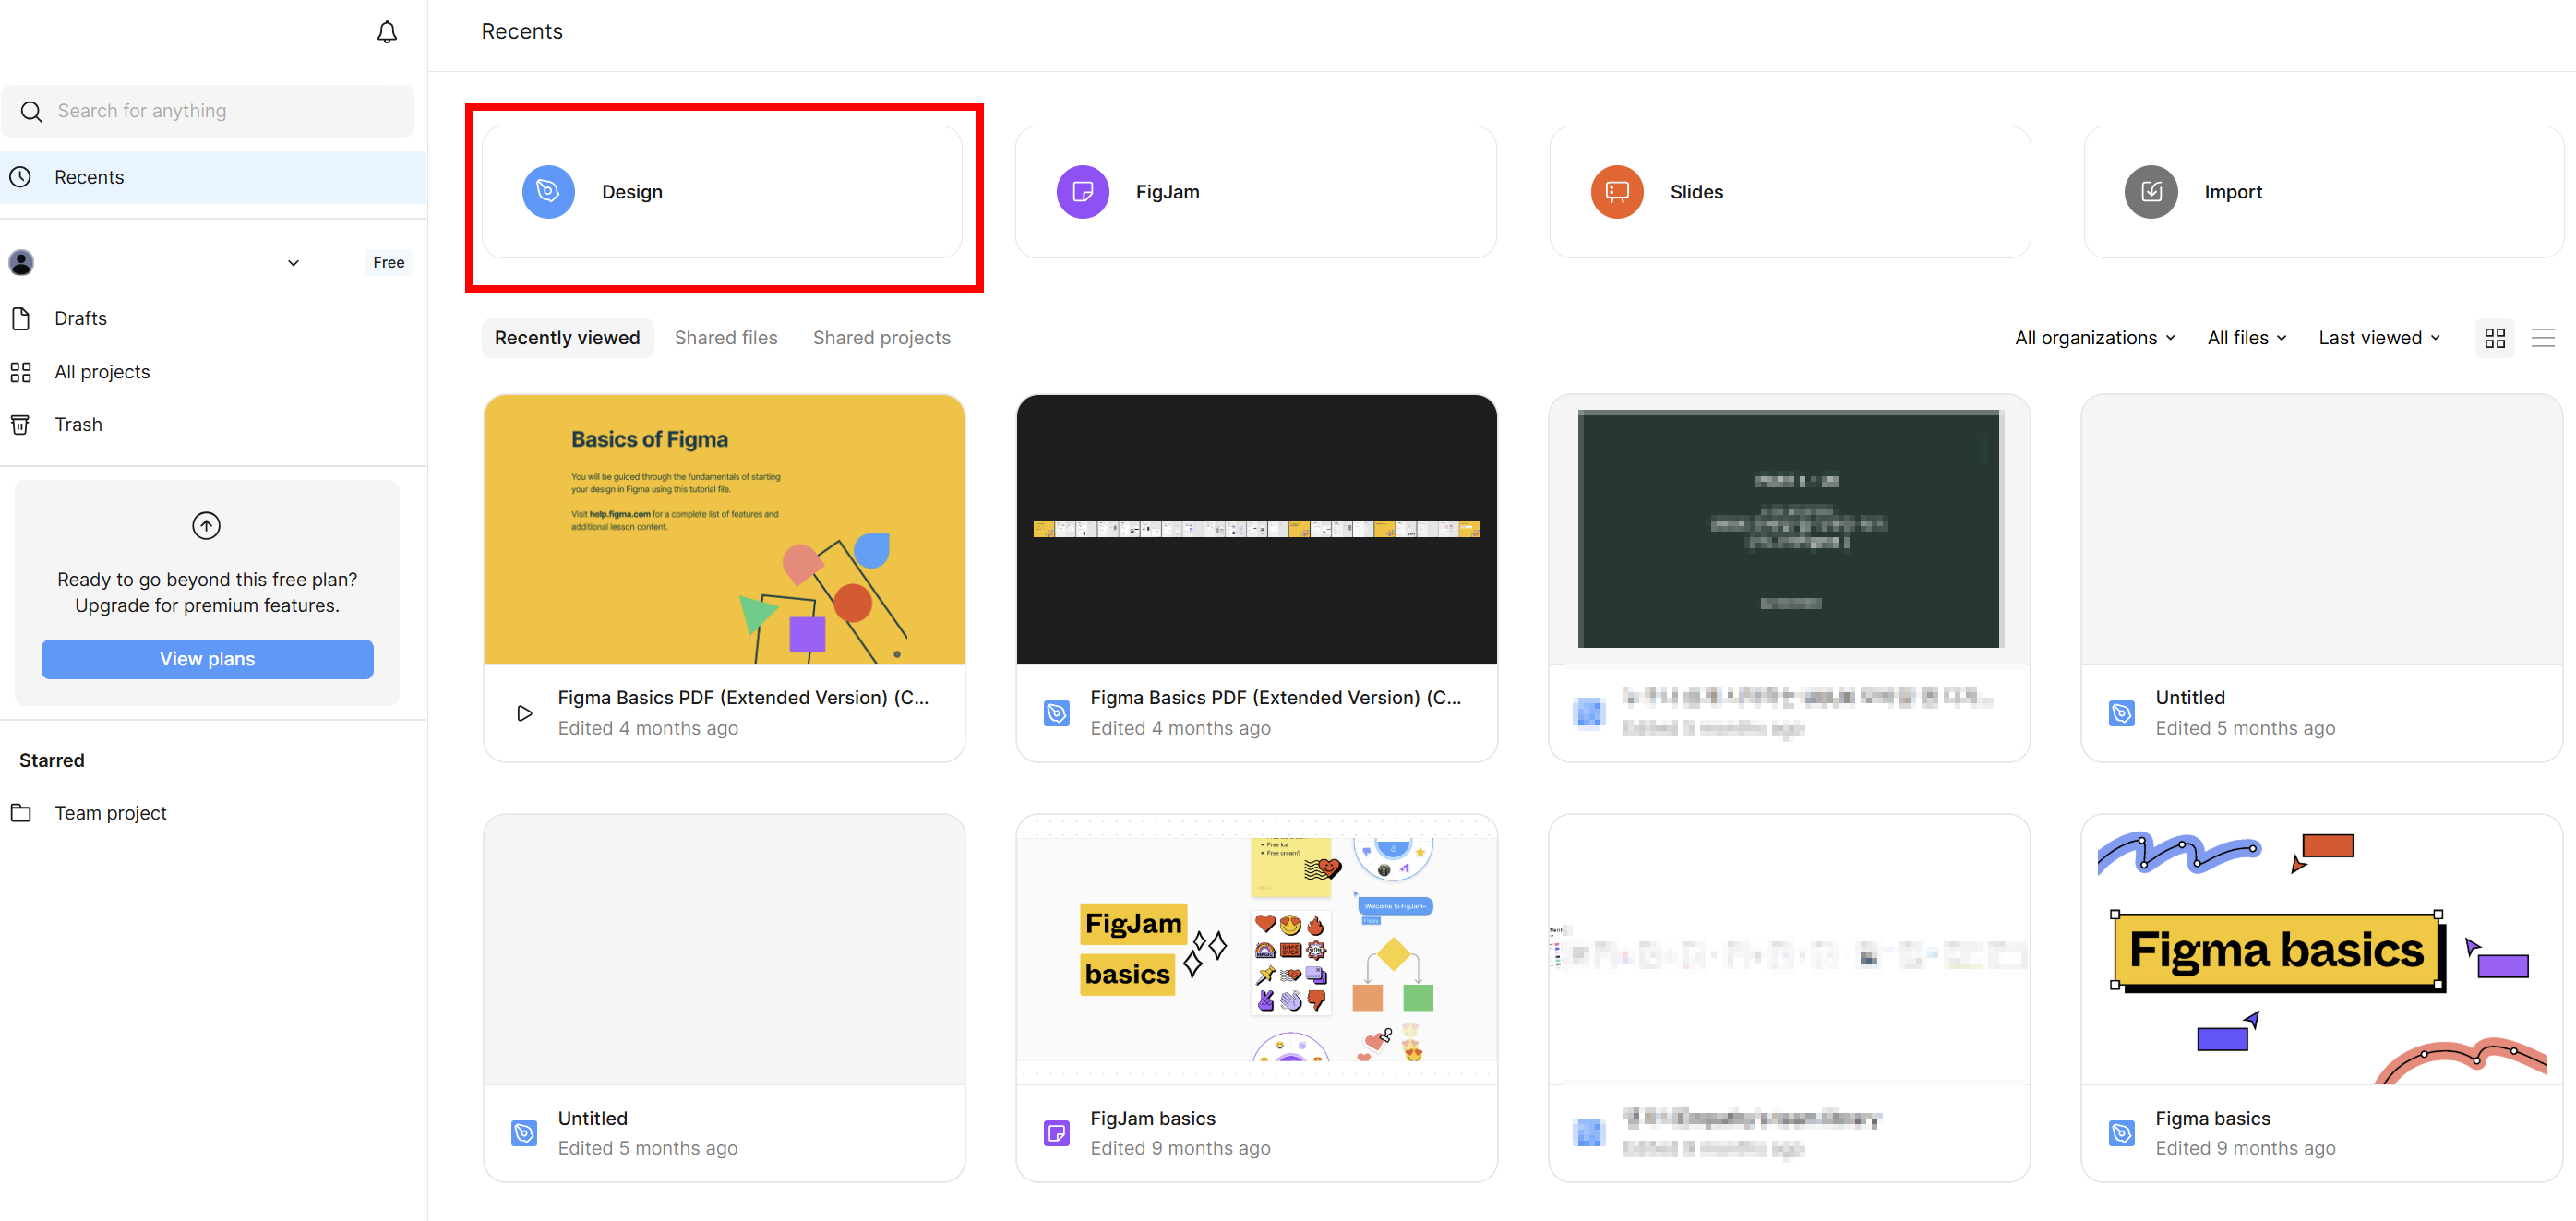
Task: Click the Drafts file icon
Action: pos(20,318)
